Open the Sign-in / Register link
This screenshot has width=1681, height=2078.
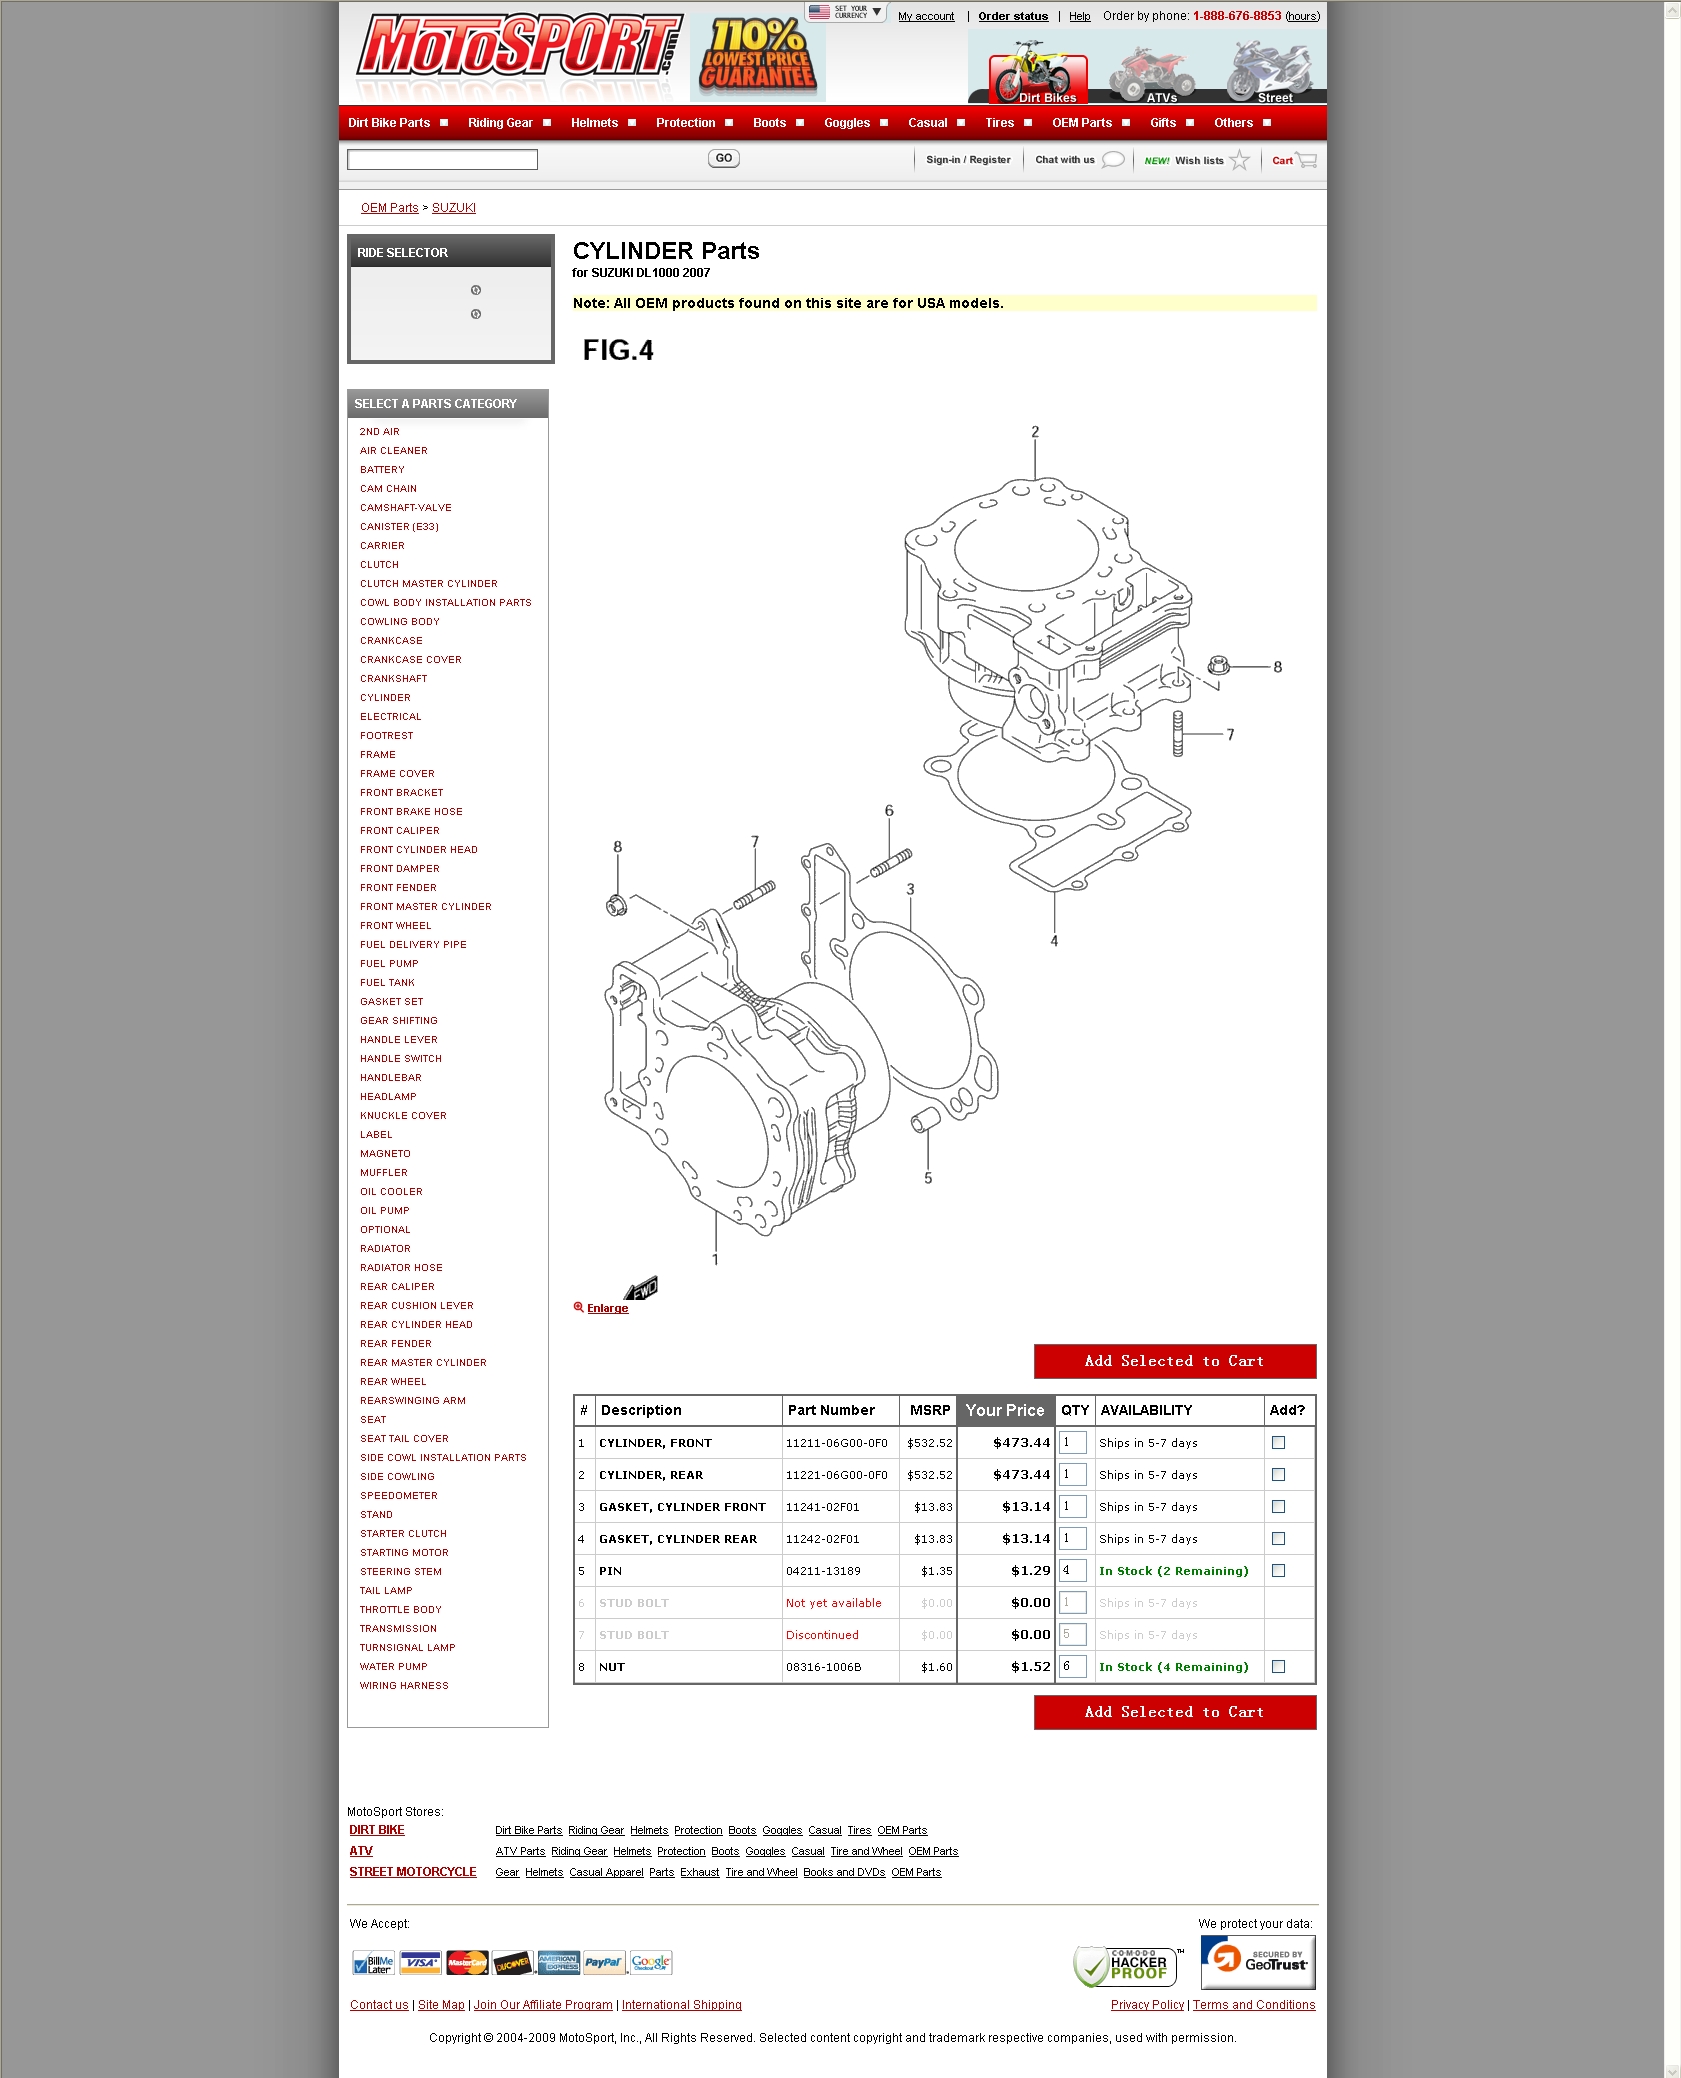point(968,160)
